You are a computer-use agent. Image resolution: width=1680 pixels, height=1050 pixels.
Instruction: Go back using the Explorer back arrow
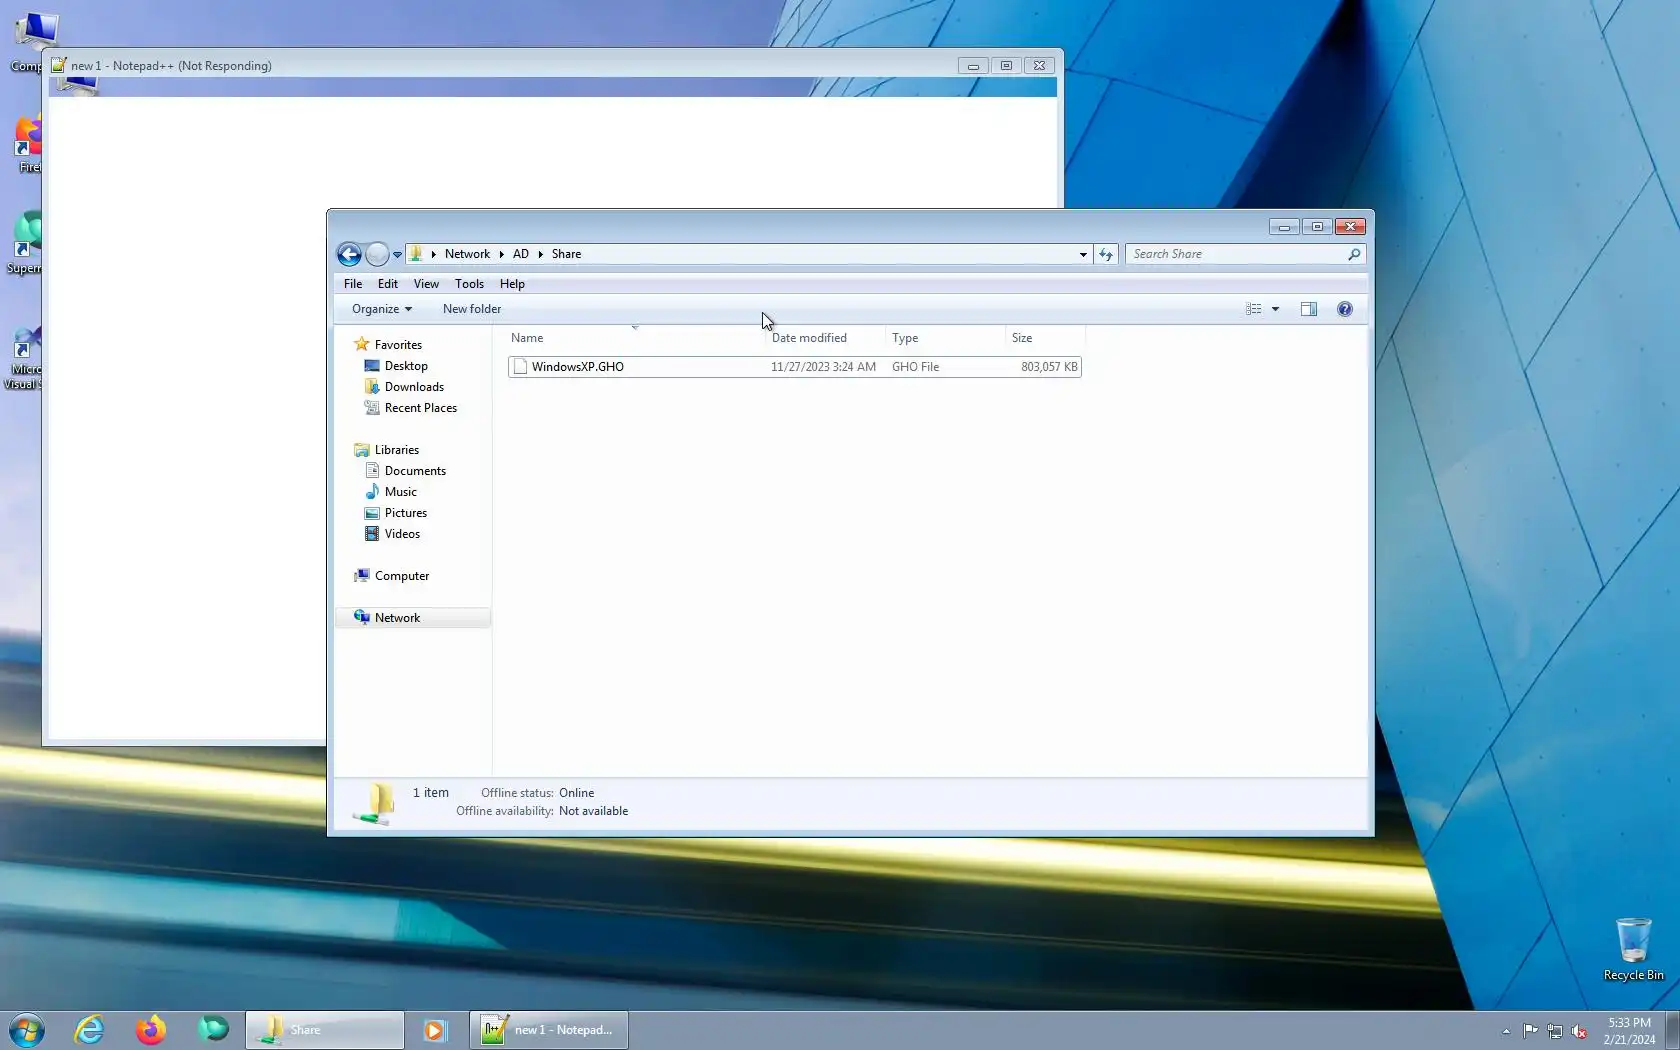349,254
